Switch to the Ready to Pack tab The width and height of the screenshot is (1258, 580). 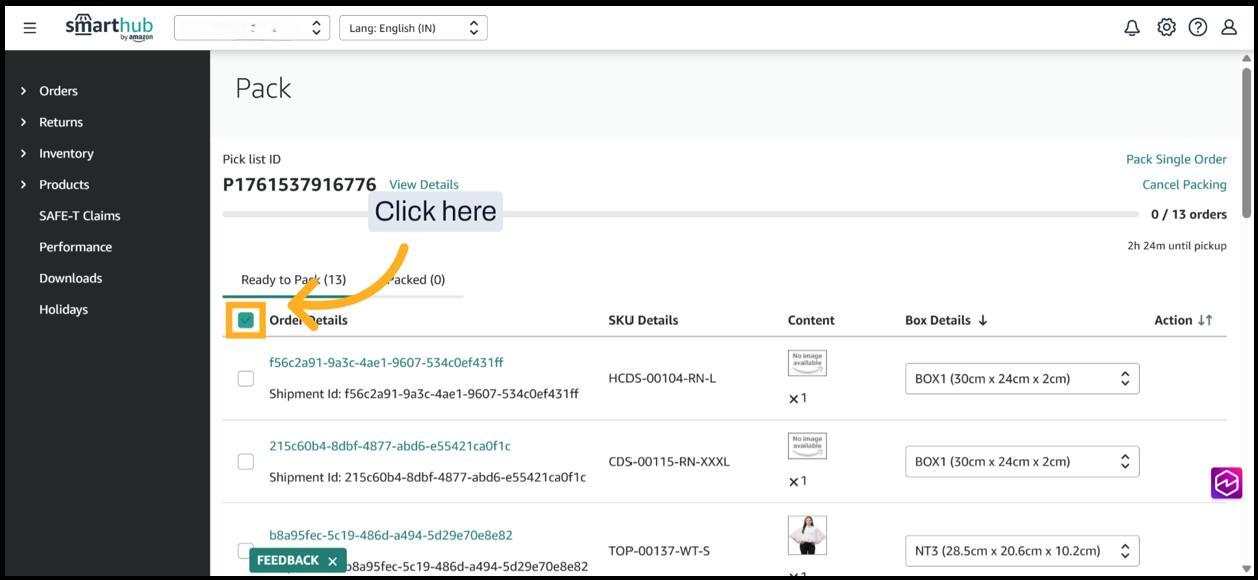click(293, 280)
